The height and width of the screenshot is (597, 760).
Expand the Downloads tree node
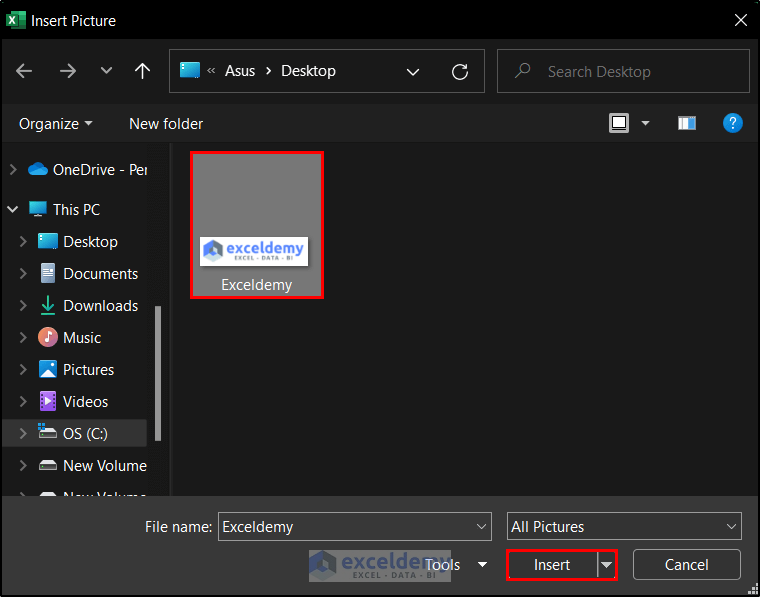pos(23,305)
